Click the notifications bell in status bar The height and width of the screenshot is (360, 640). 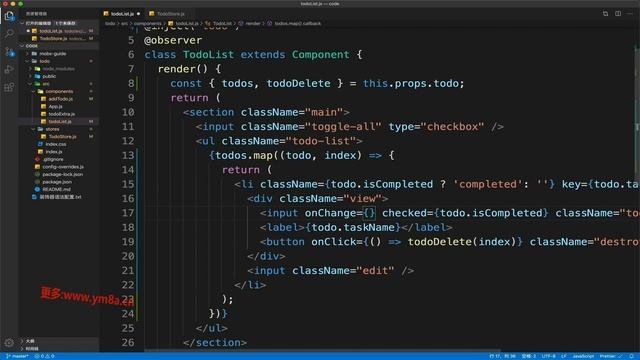pyautogui.click(x=631, y=356)
